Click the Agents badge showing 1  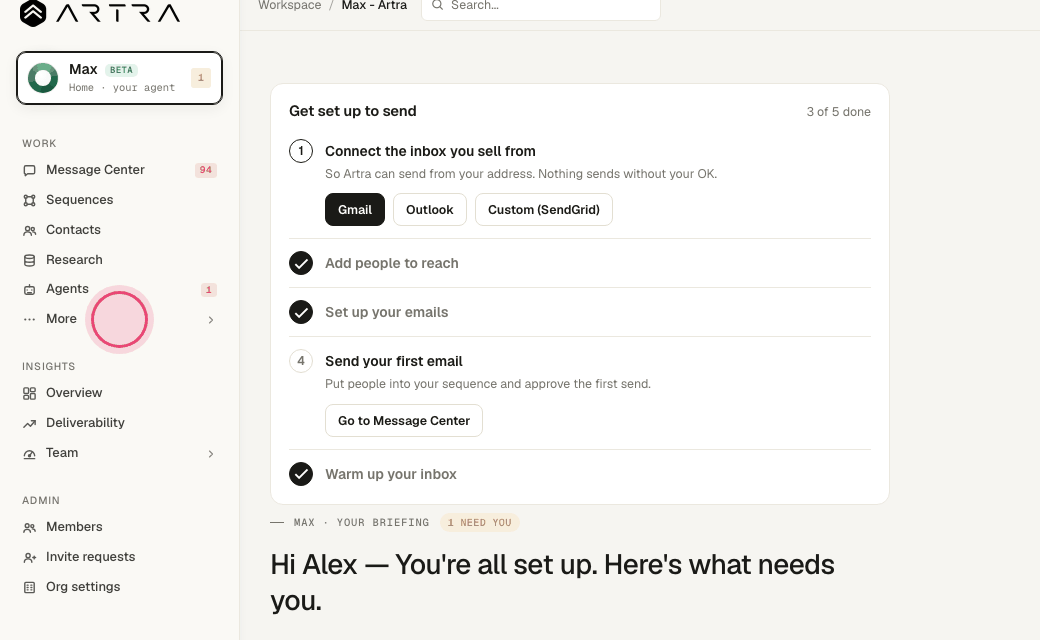pos(208,290)
